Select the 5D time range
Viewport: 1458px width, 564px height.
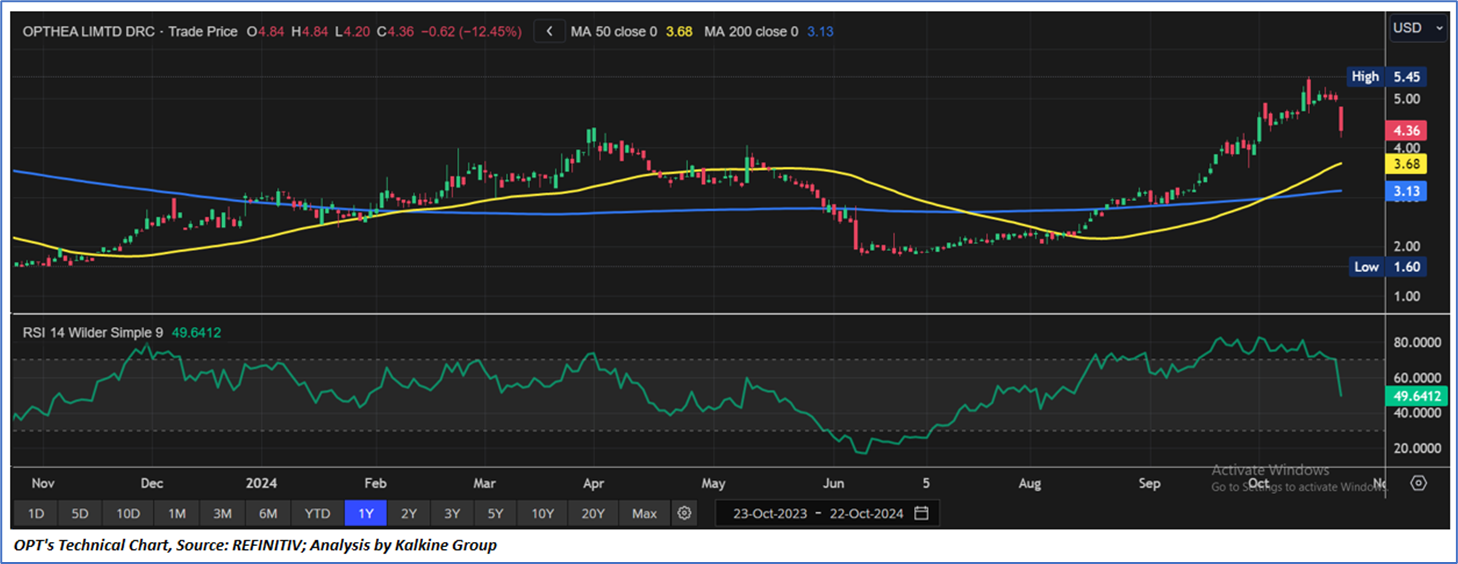pyautogui.click(x=80, y=513)
